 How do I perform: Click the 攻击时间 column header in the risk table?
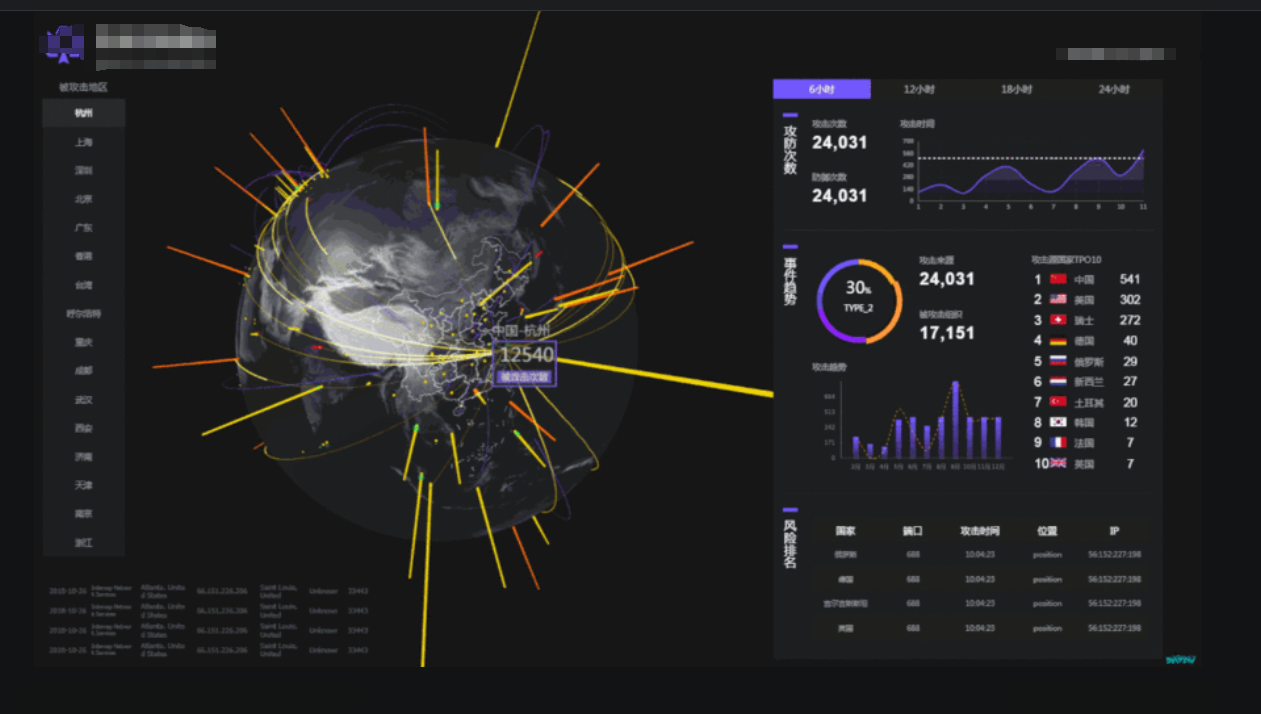(x=979, y=531)
